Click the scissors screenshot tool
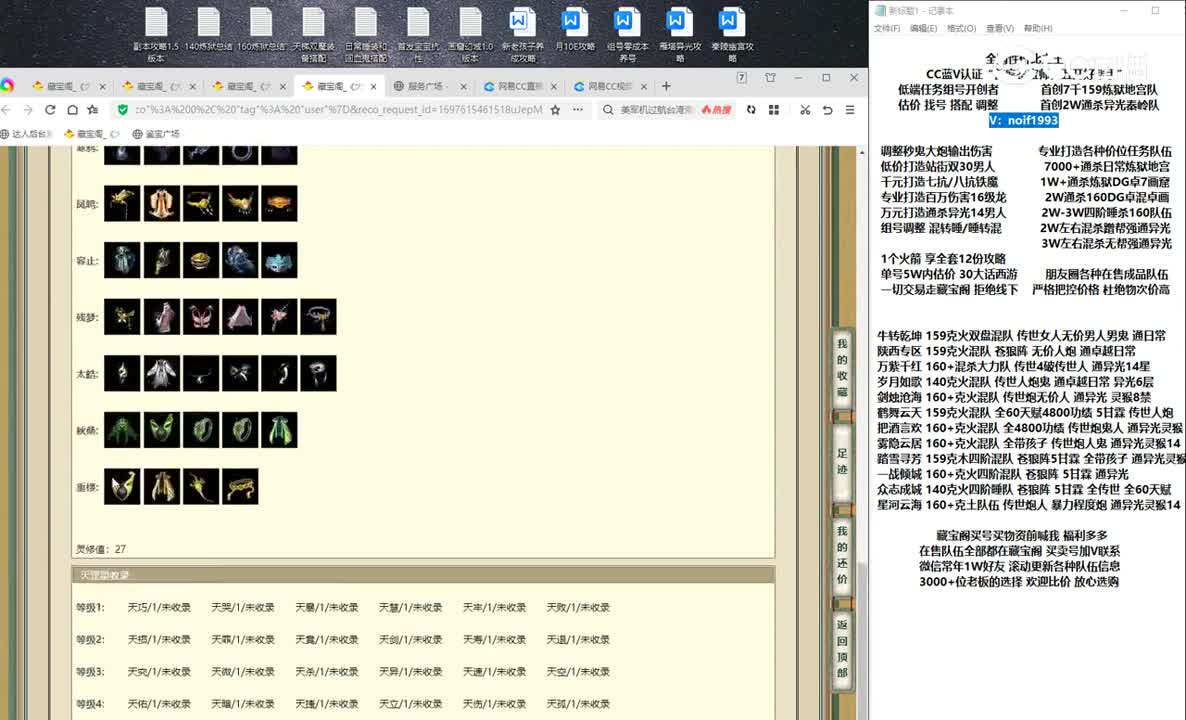 805,110
